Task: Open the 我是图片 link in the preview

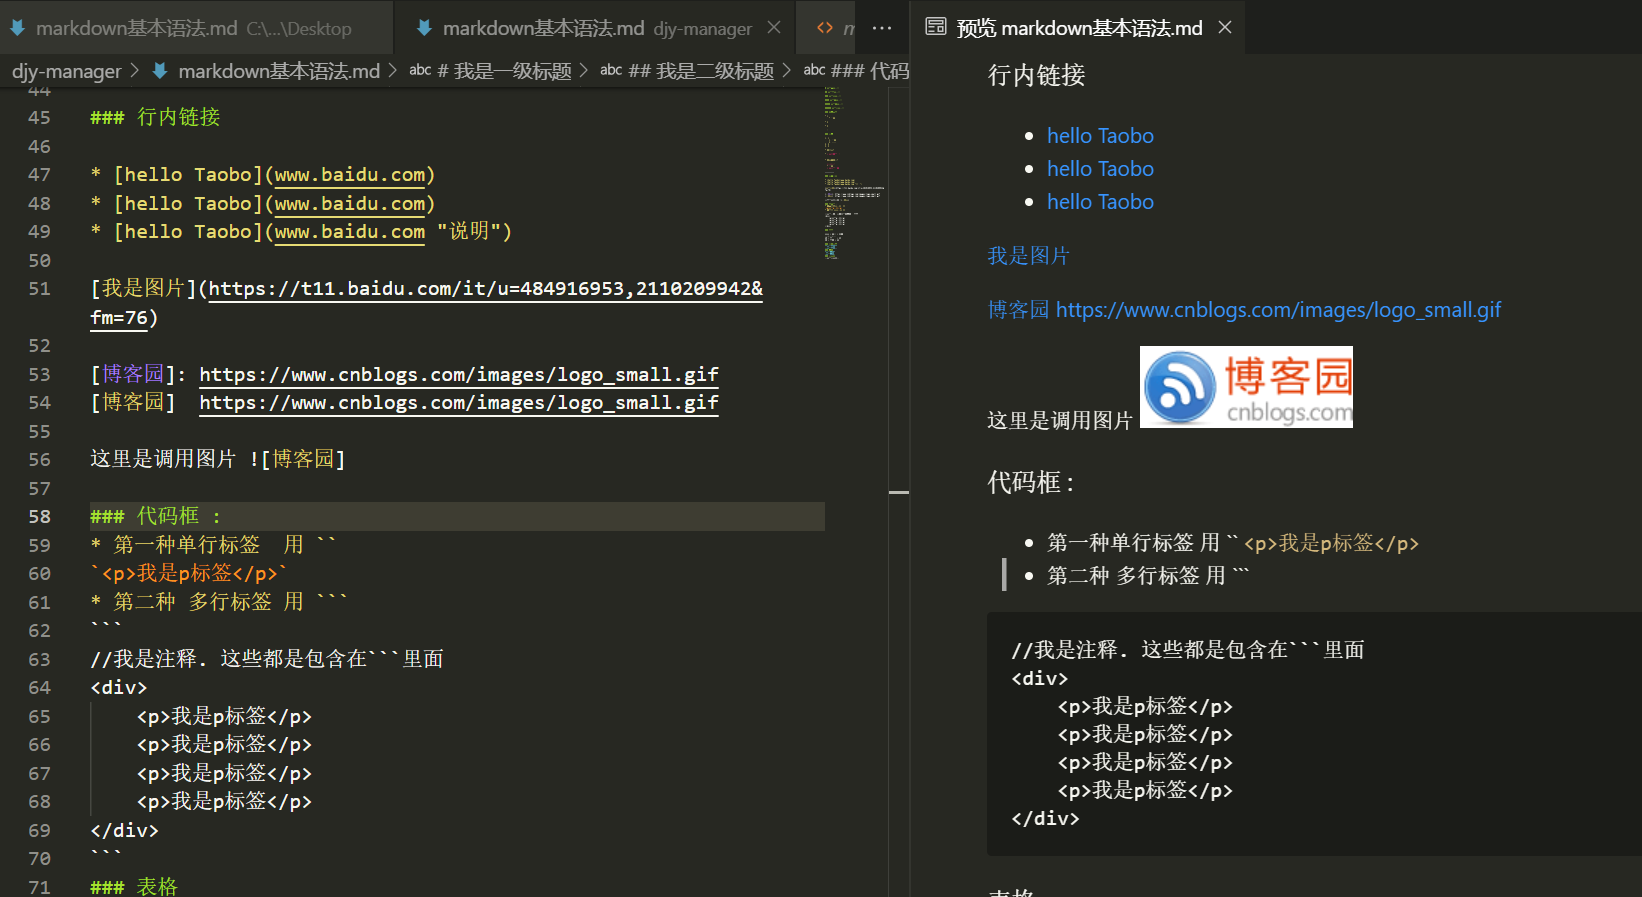Action: click(1028, 256)
